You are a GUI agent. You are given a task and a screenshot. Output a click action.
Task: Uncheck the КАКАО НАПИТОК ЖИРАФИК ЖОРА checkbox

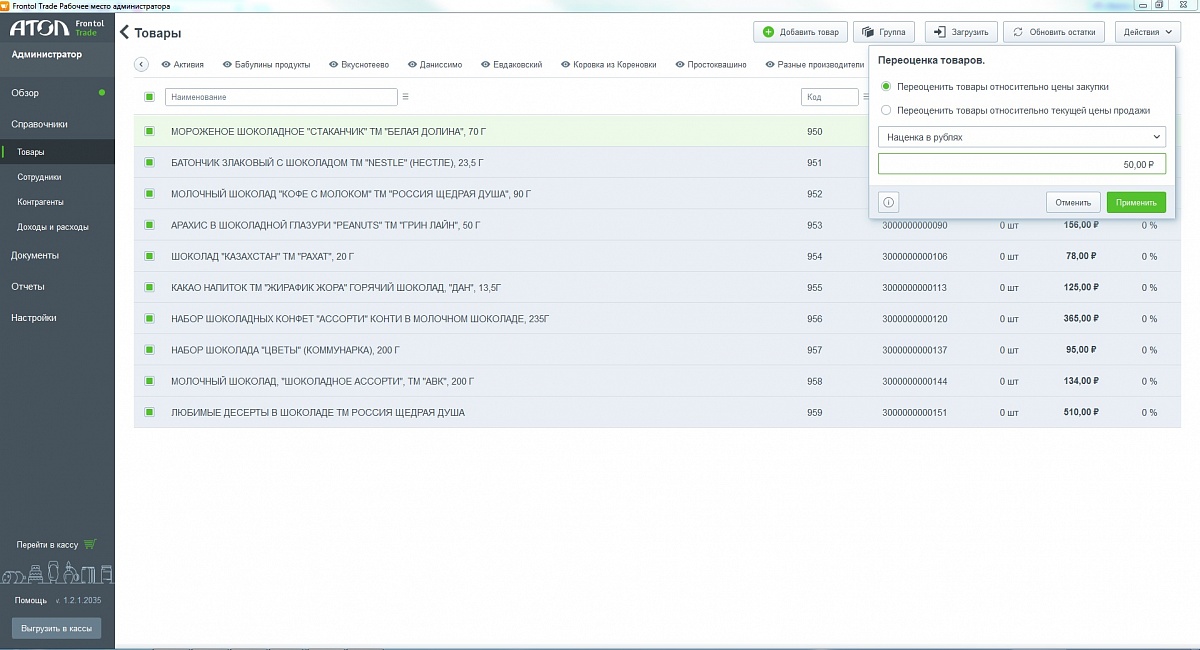click(x=149, y=287)
